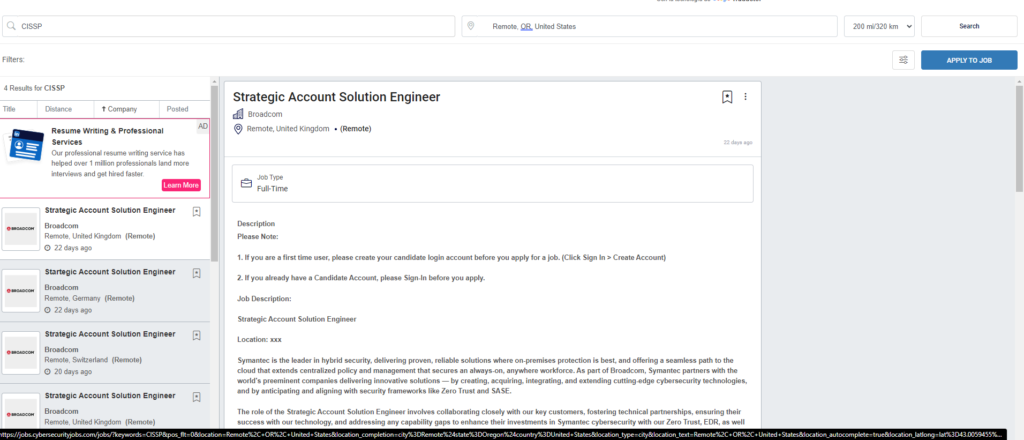Viewport: 1024px width, 440px height.
Task: Sort results by Distance column
Action: point(59,109)
